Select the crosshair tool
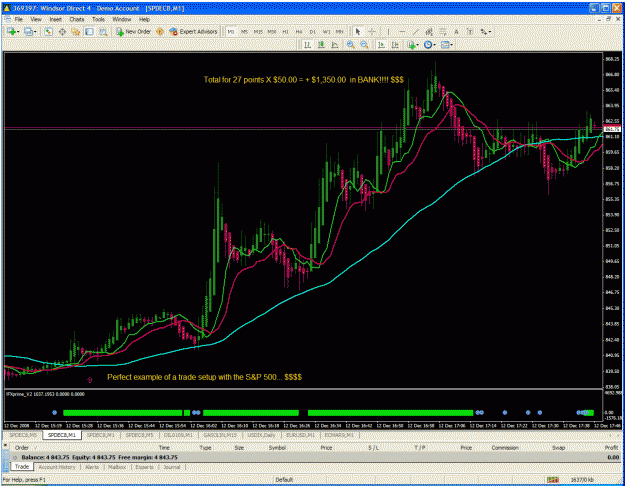 point(371,31)
